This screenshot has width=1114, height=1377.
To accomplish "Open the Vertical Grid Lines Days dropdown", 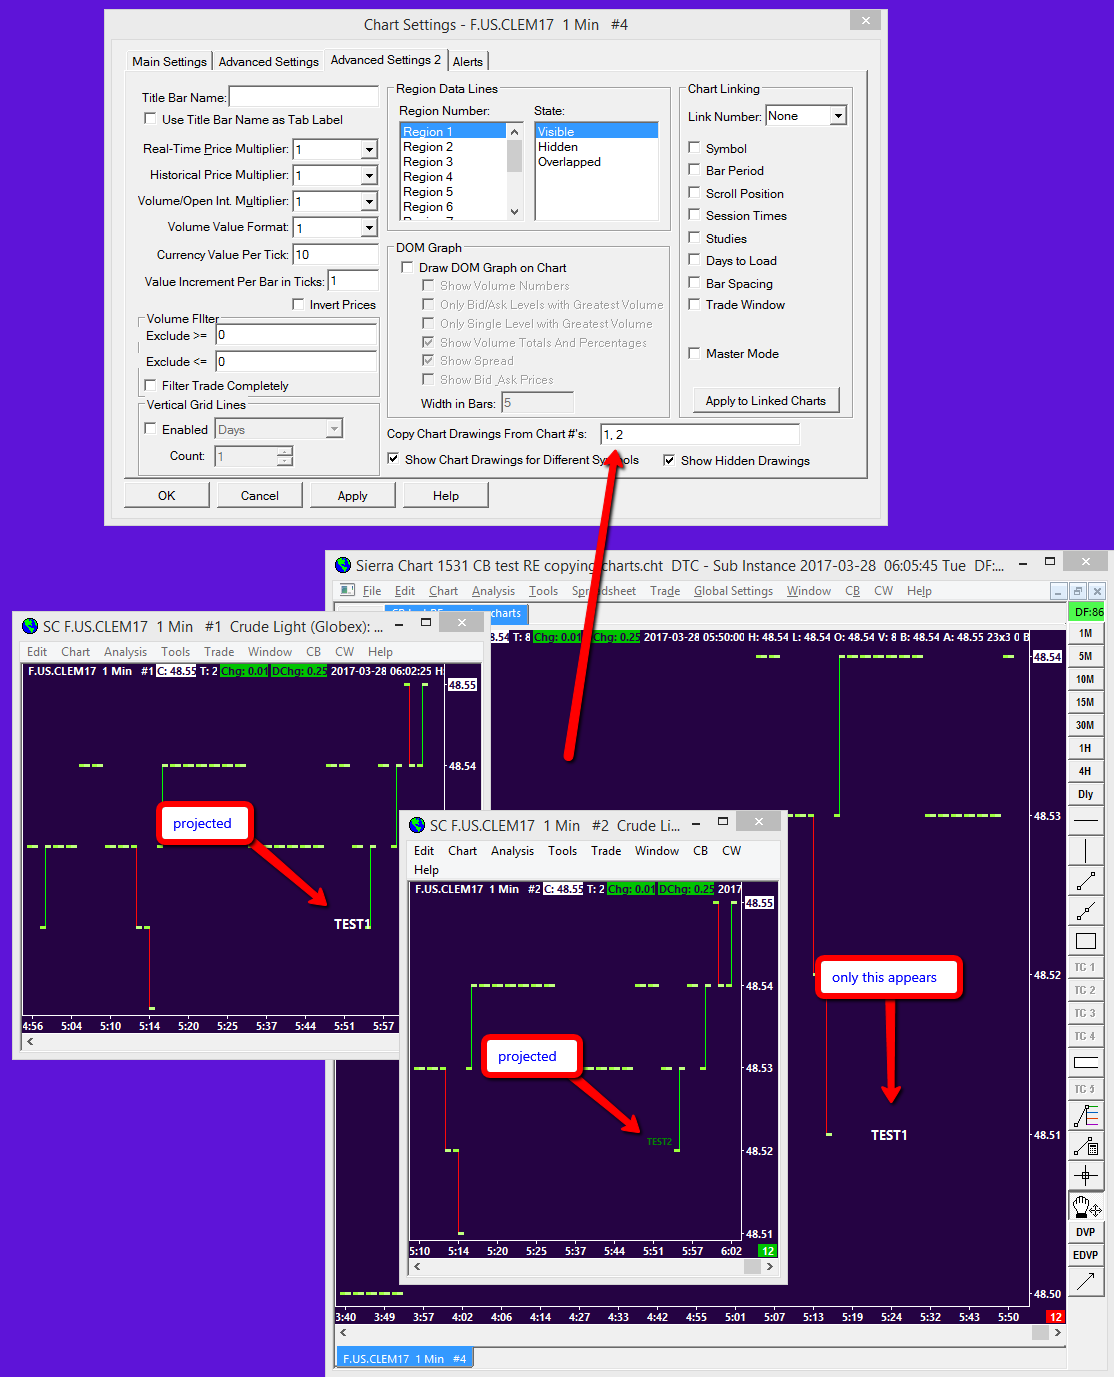I will coord(334,429).
